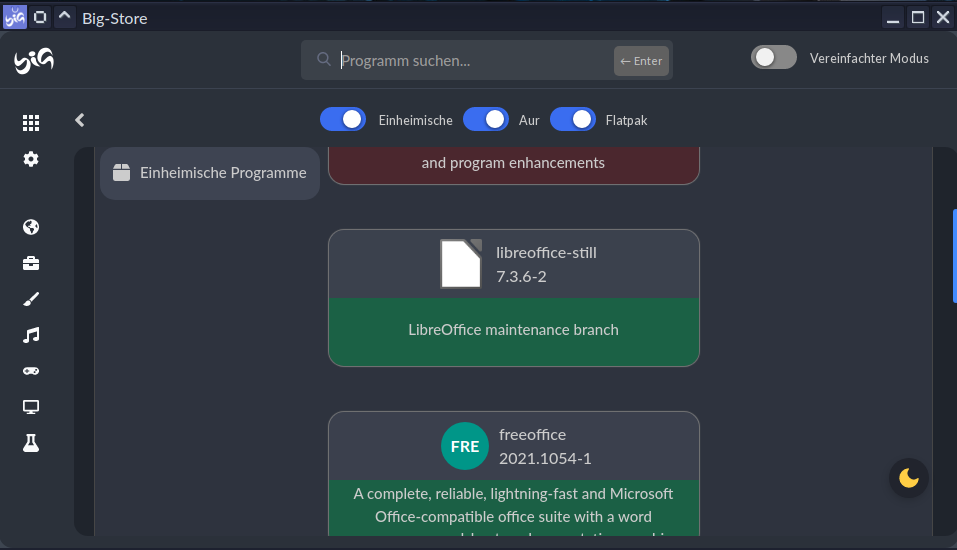Click the Flatpak label text
957x550 pixels.
(626, 121)
